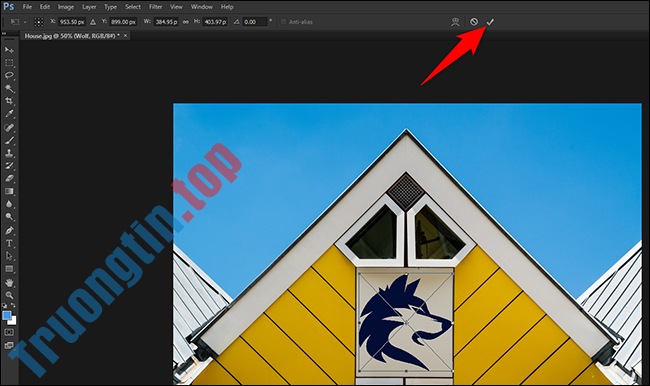Open the foreground color swatch
The image size is (650, 386).
click(x=7, y=316)
